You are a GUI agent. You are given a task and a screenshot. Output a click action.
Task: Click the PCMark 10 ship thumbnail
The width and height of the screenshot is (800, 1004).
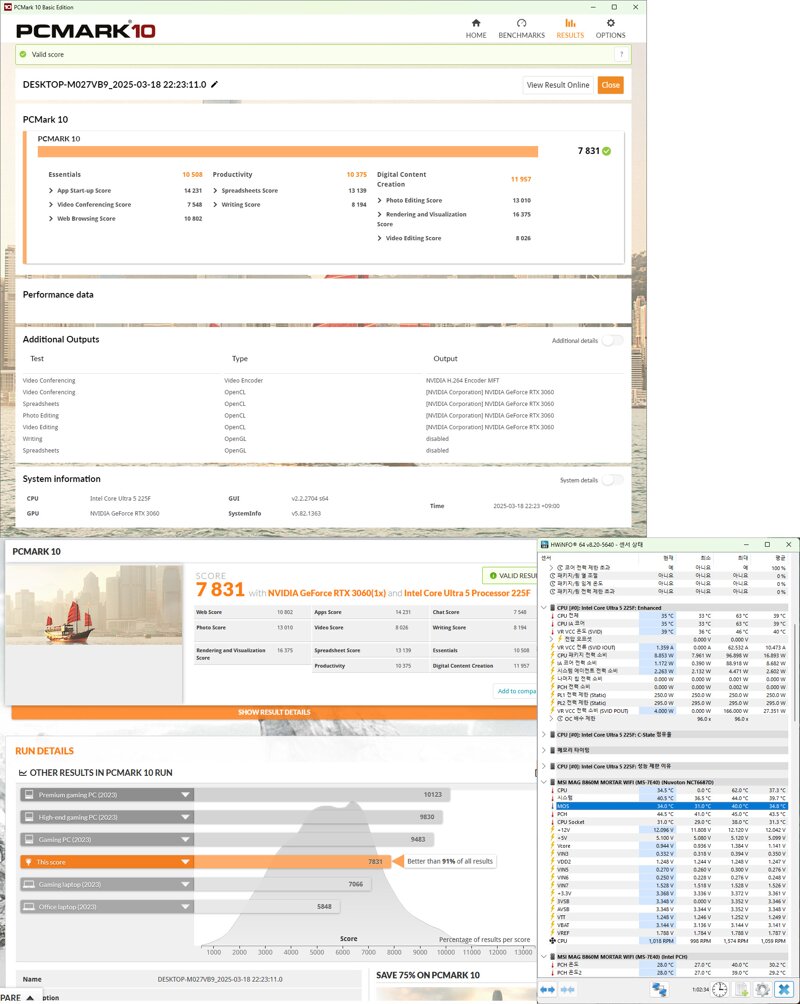(x=94, y=606)
